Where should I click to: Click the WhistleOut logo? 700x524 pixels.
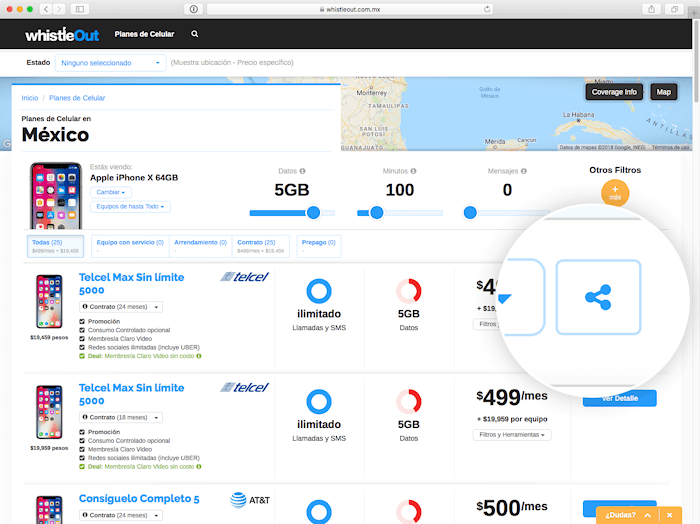pyautogui.click(x=62, y=34)
